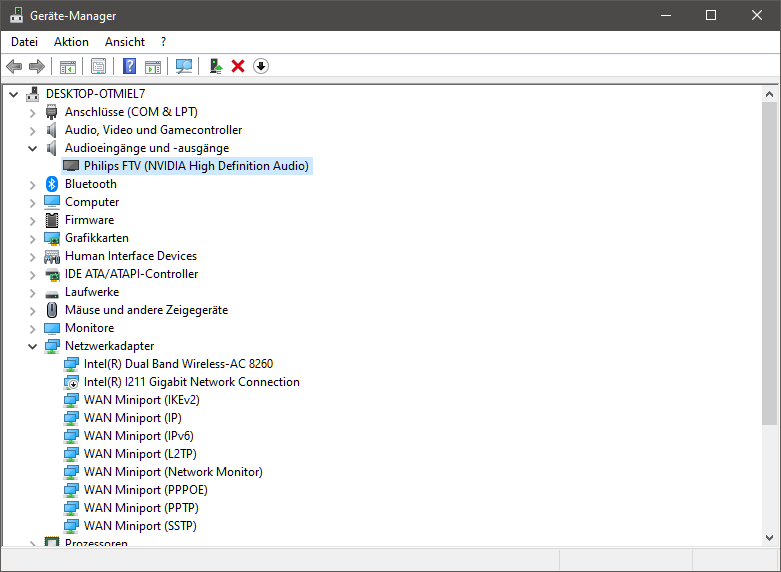
Task: Expand Audio, Video und Gamecontroller category
Action: (x=33, y=131)
